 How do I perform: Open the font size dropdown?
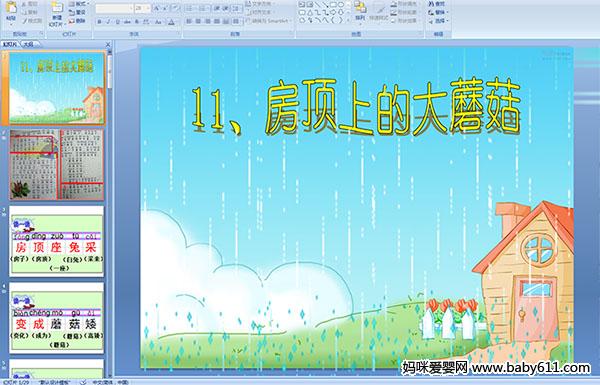148,8
